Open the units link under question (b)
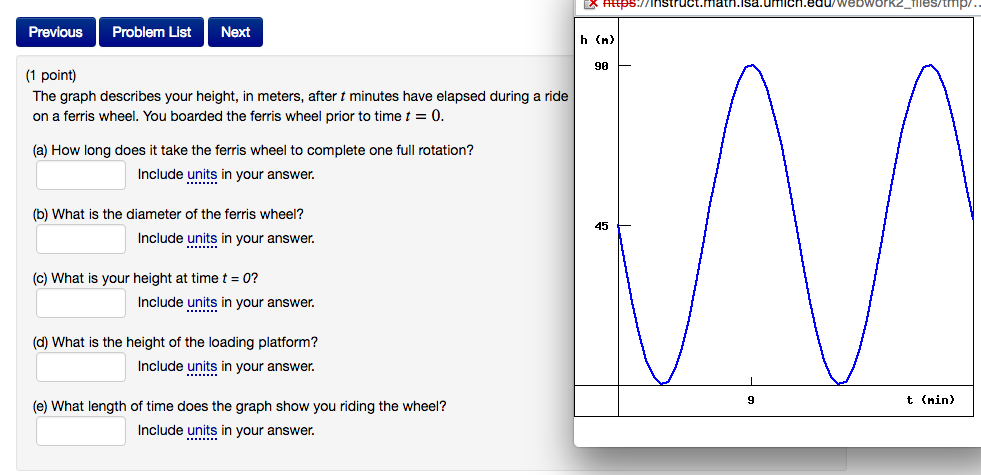The image size is (981, 475). coord(202,238)
